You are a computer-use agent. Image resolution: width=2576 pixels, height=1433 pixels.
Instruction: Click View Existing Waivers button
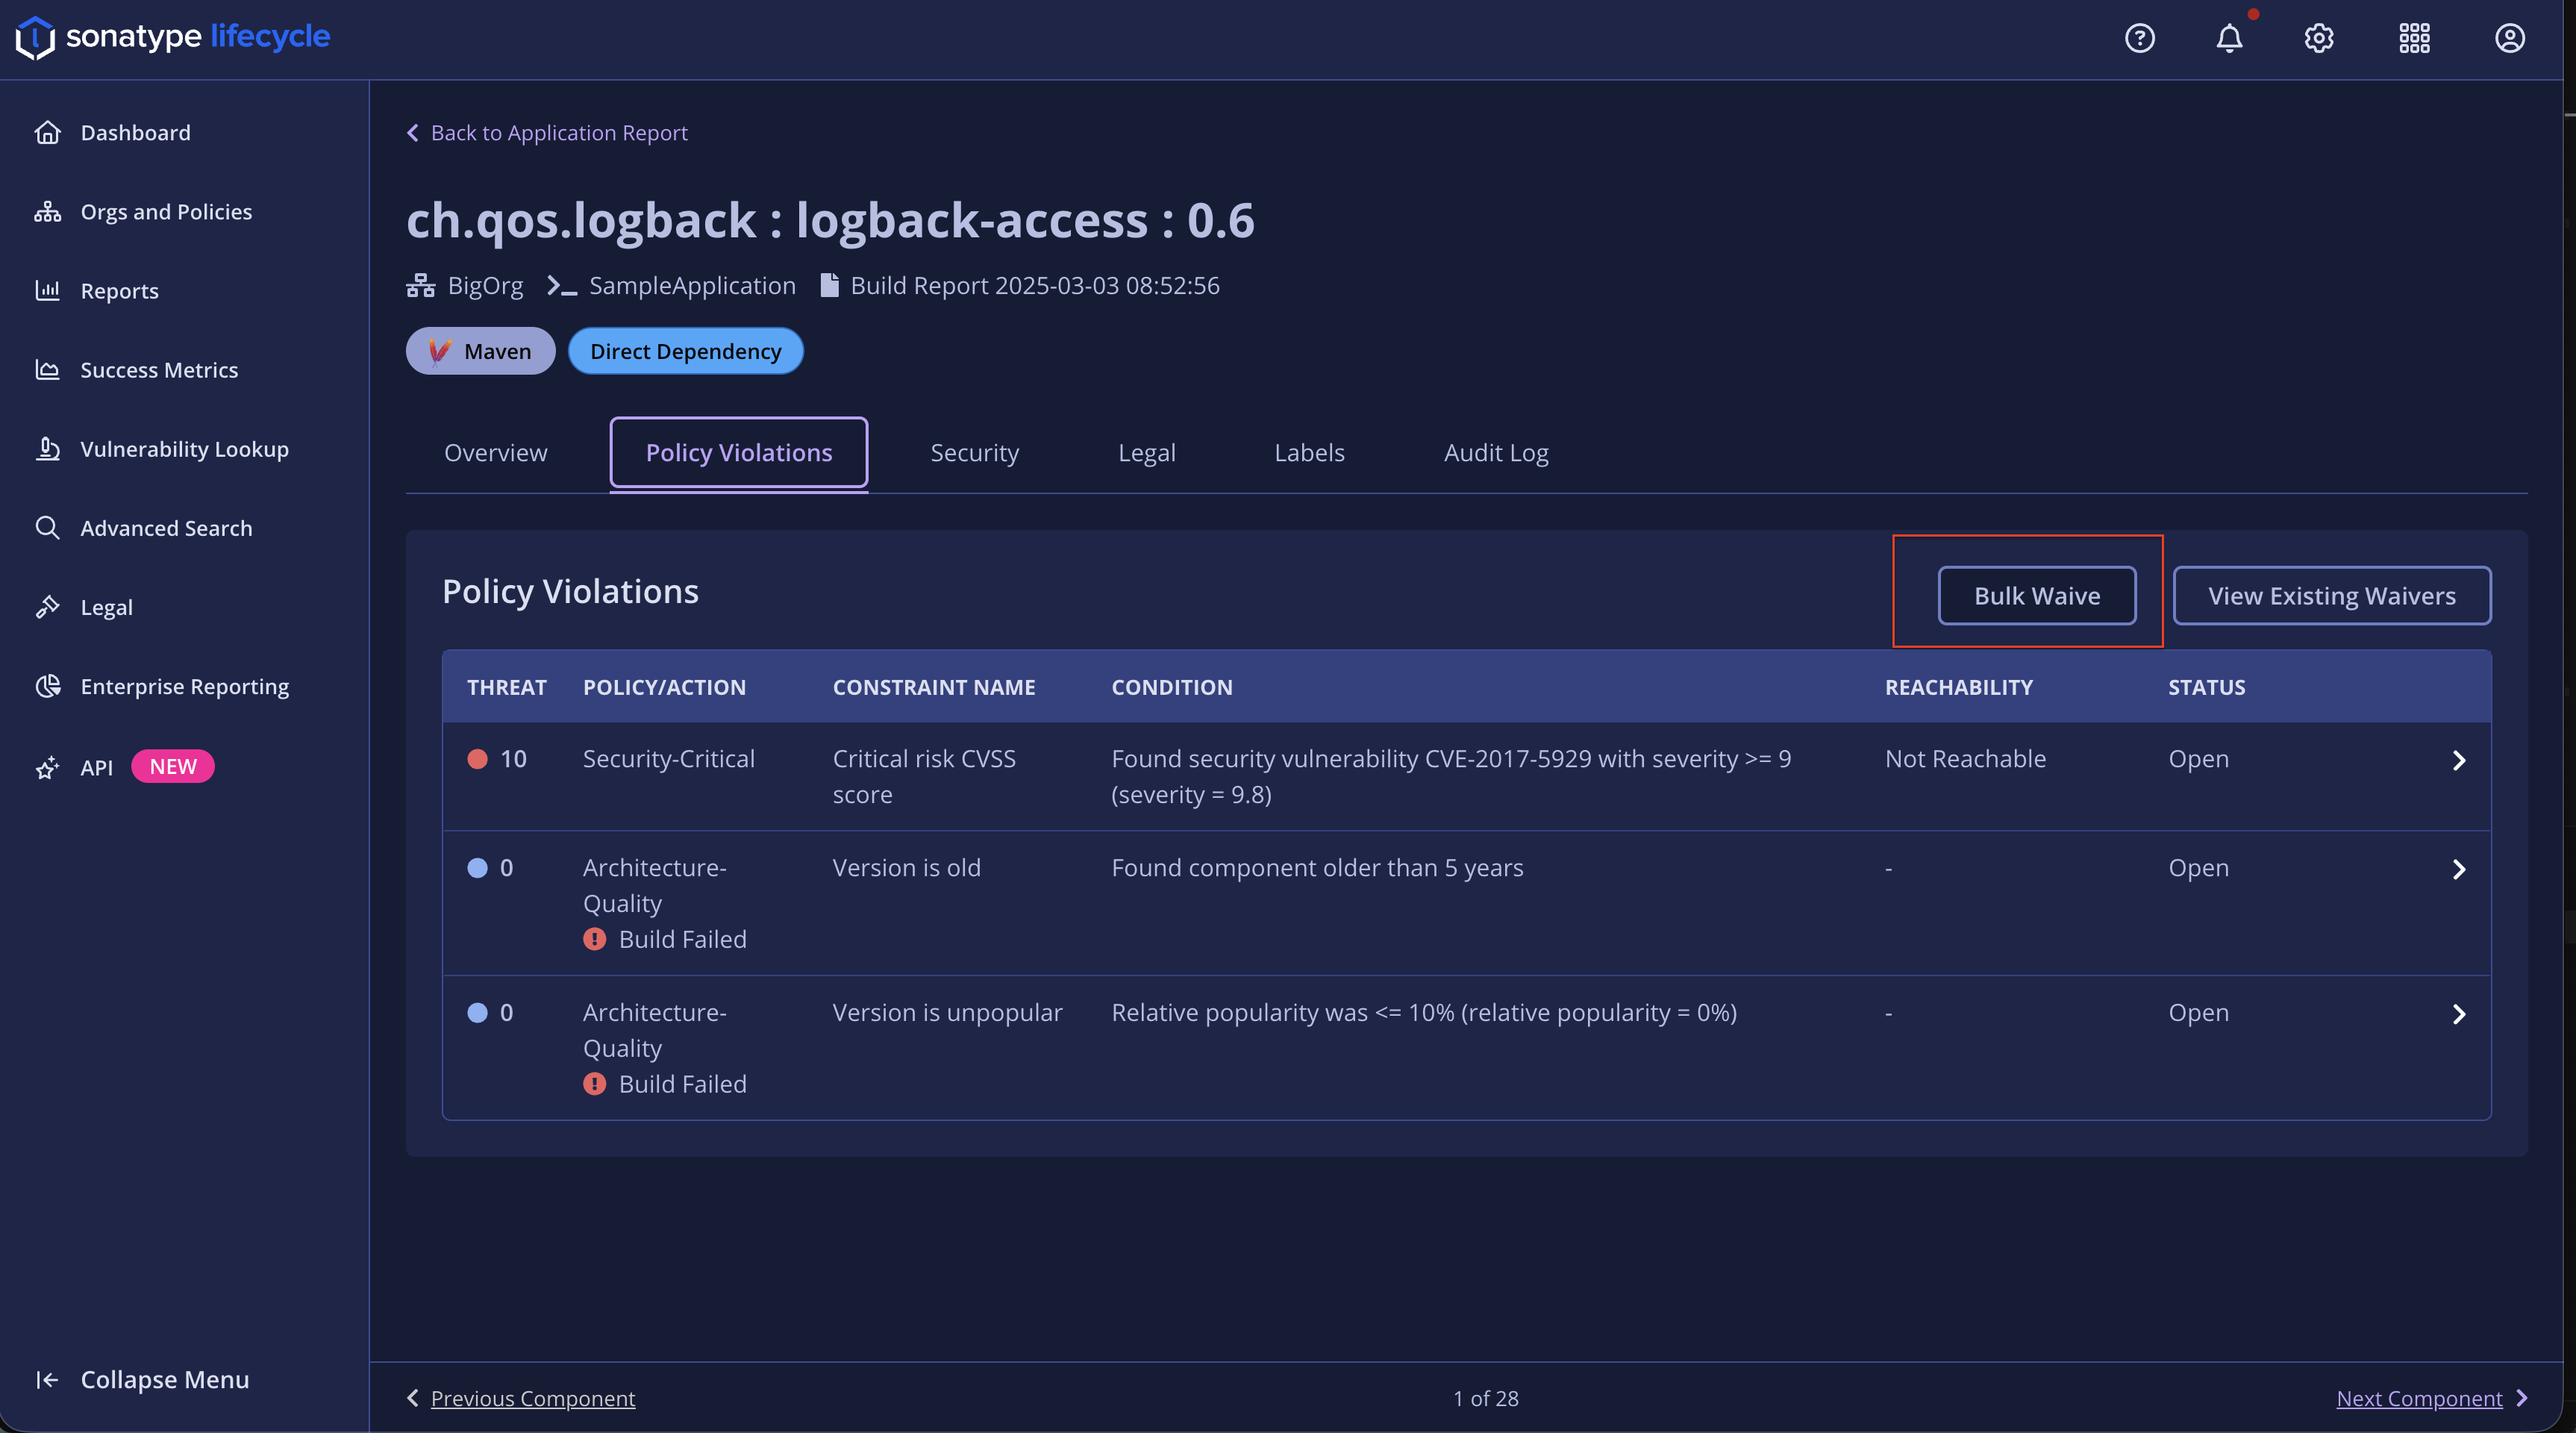[2331, 596]
